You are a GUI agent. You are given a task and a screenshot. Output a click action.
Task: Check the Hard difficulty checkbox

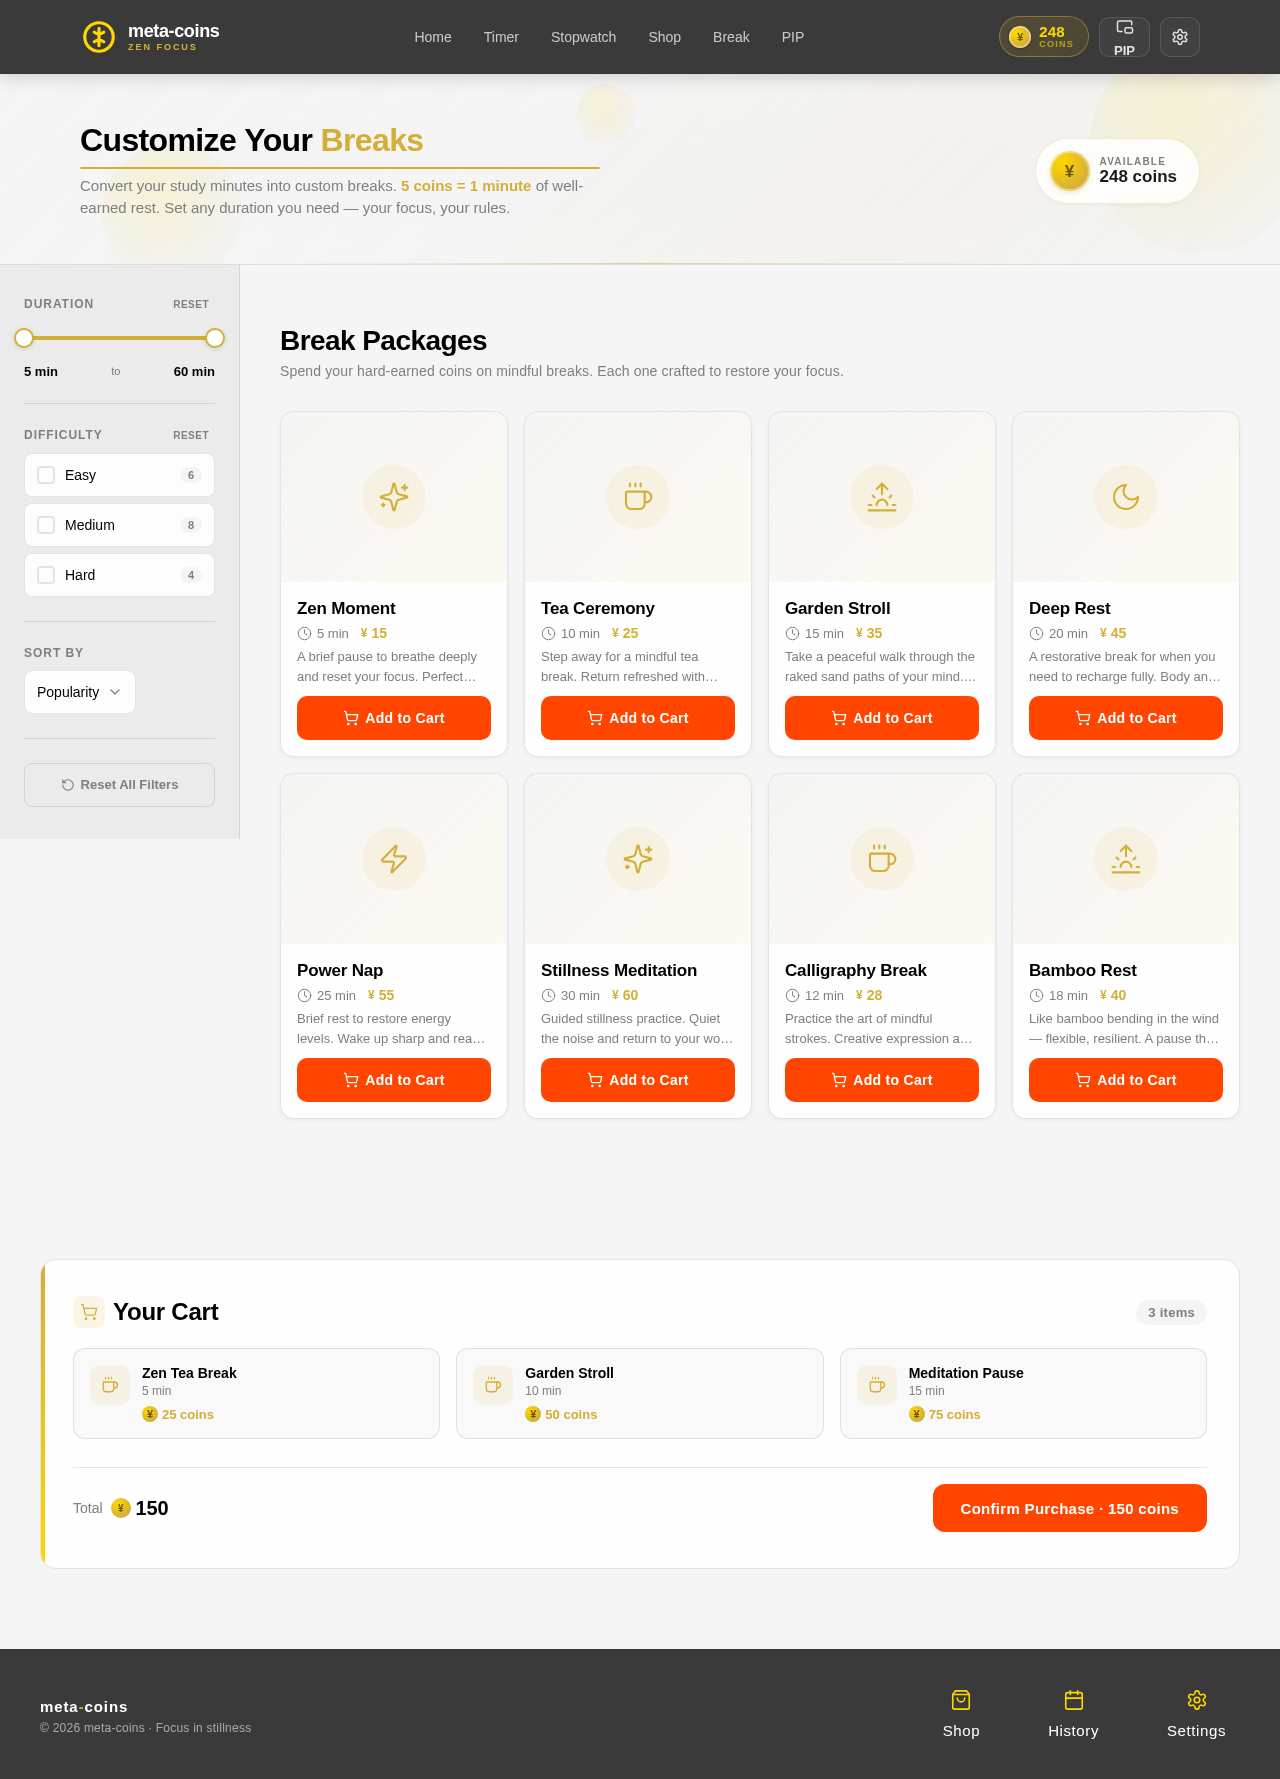tap(46, 575)
